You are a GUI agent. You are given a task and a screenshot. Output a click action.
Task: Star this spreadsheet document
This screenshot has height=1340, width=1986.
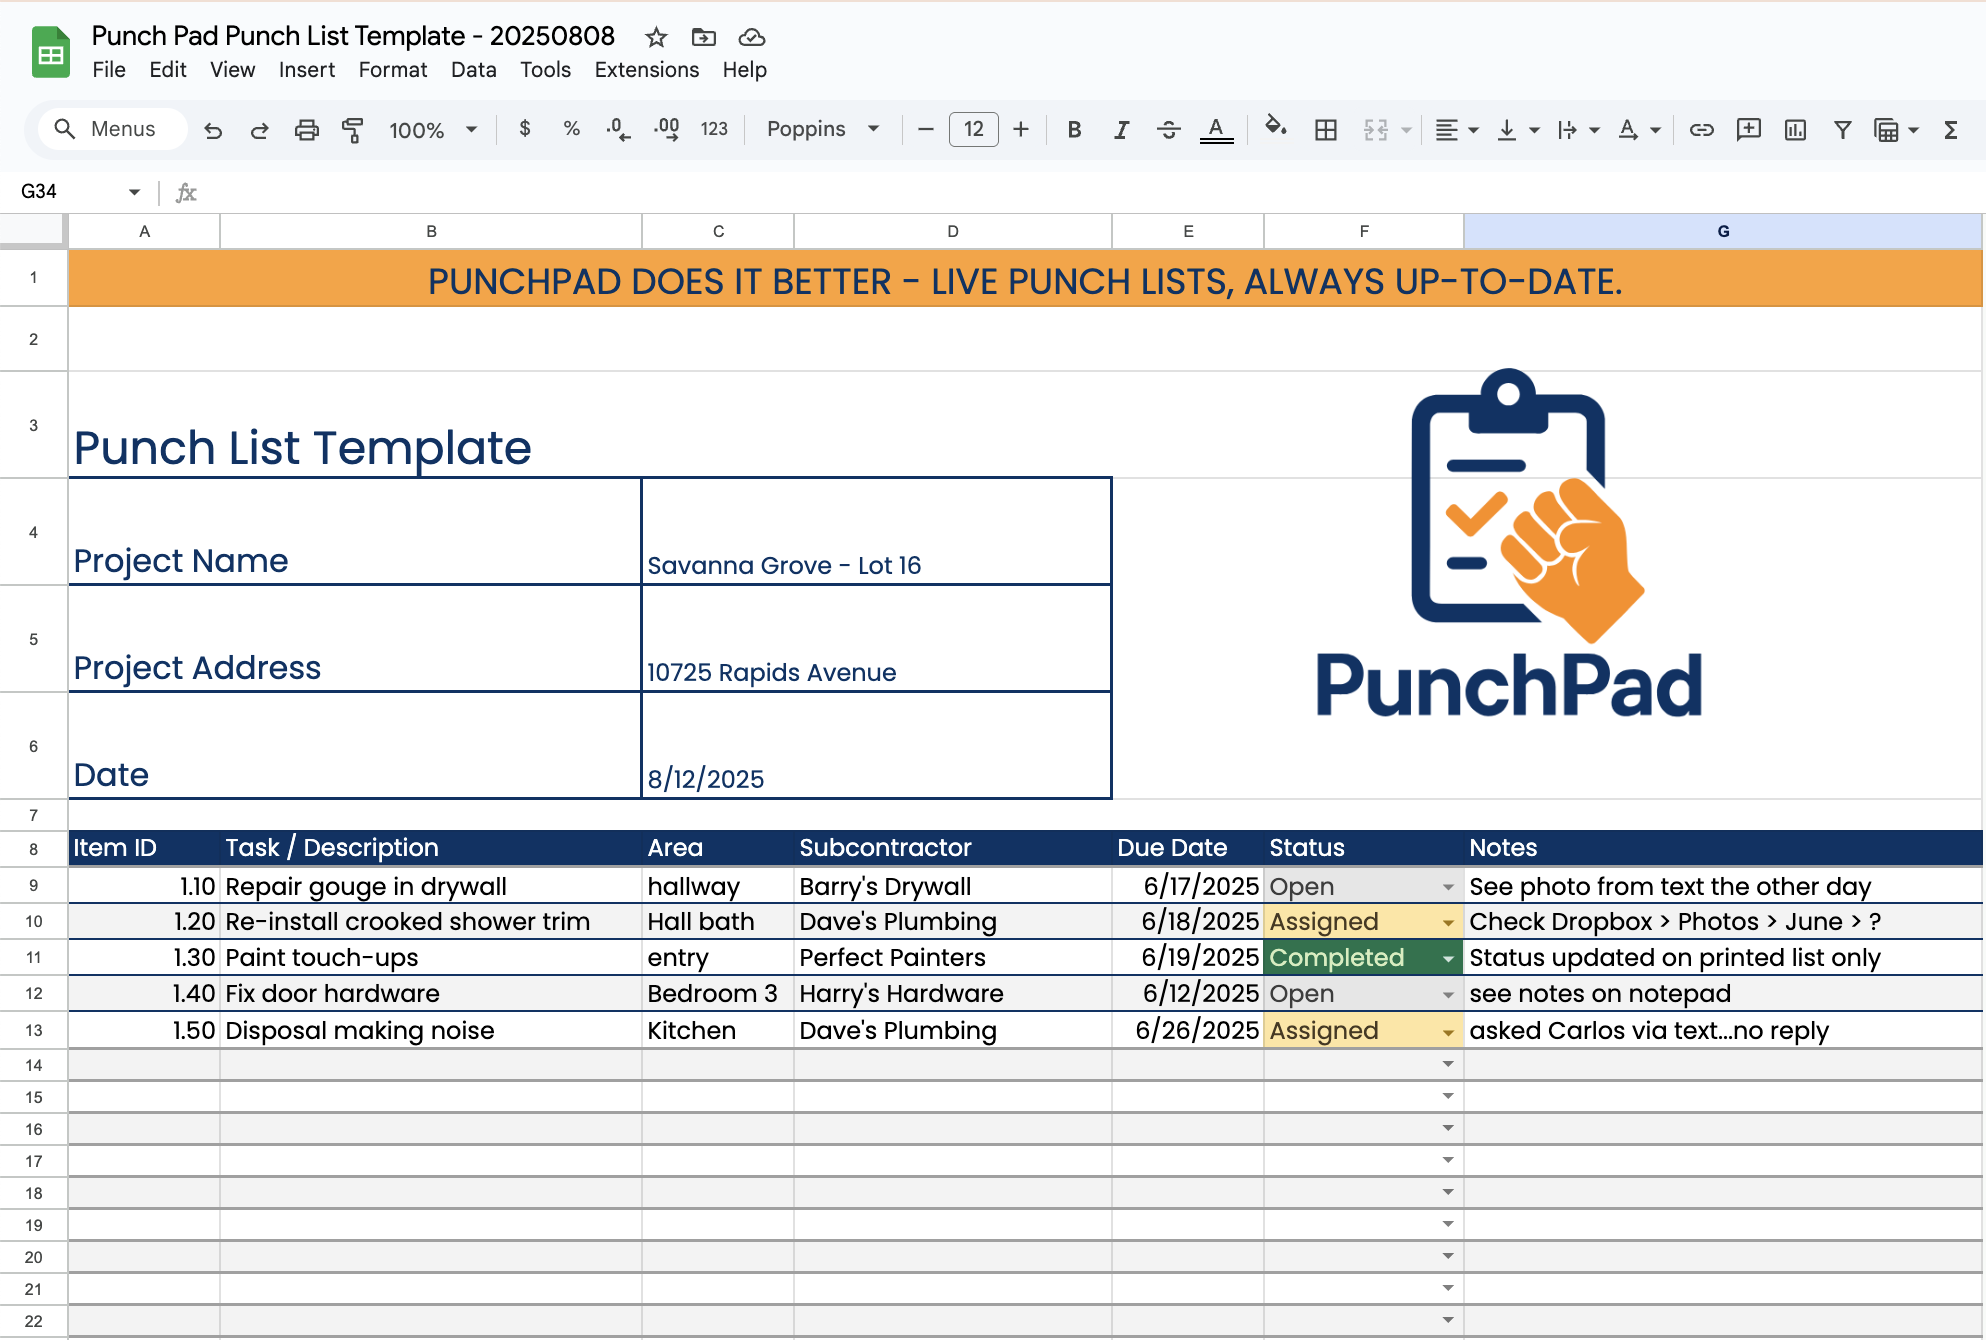(656, 38)
